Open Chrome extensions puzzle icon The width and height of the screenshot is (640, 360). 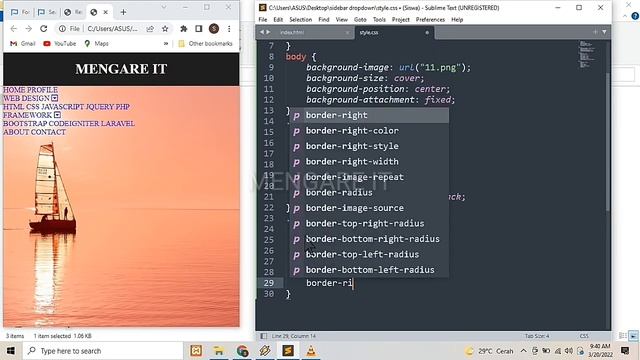[184, 29]
